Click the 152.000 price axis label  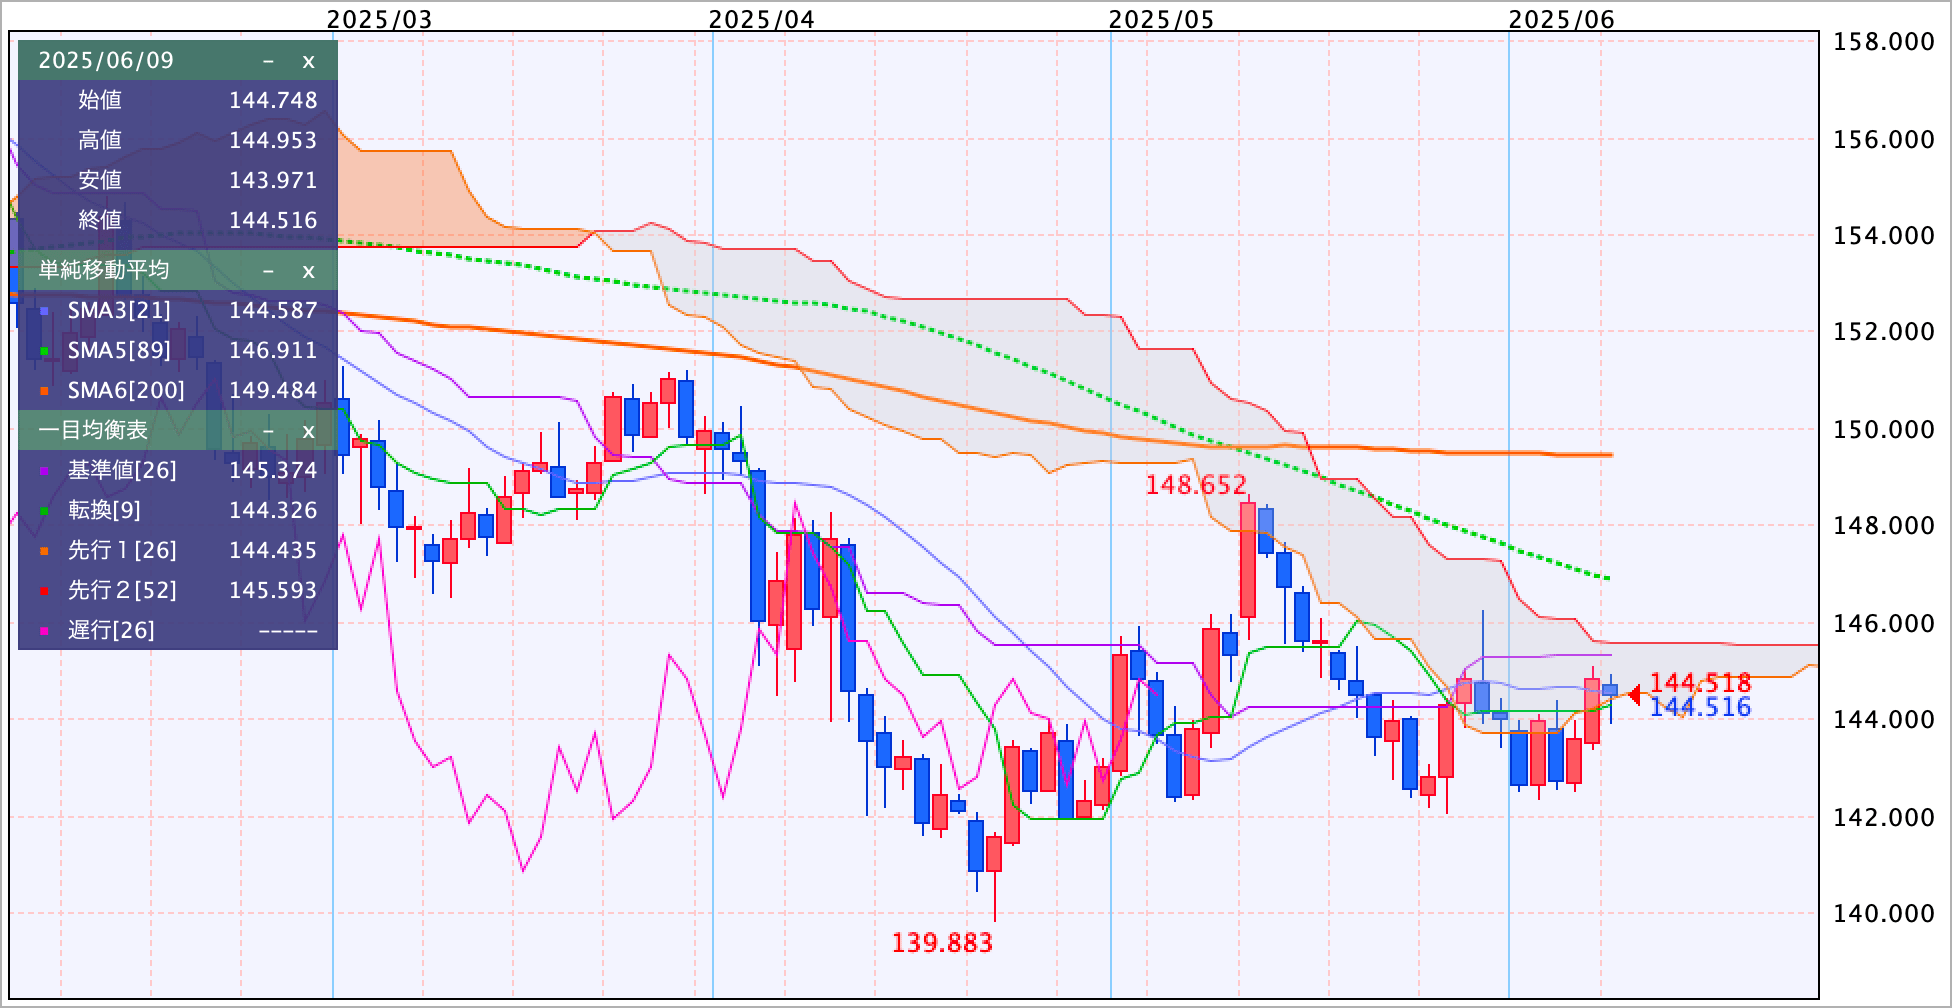pos(1883,332)
